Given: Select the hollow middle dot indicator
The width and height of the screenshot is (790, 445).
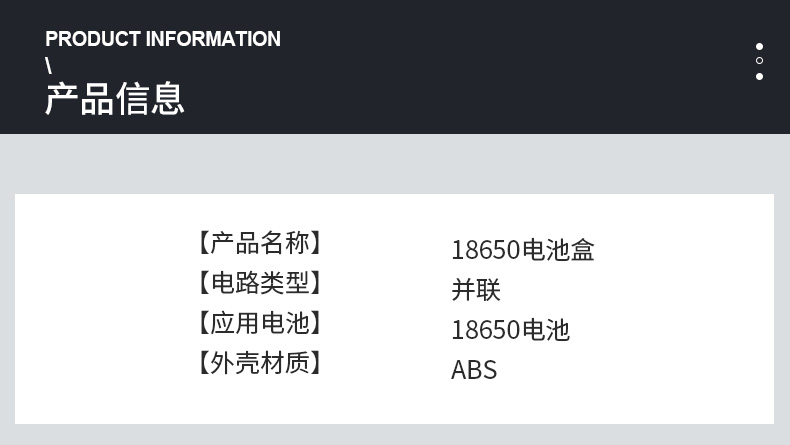Looking at the screenshot, I should click(x=759, y=61).
